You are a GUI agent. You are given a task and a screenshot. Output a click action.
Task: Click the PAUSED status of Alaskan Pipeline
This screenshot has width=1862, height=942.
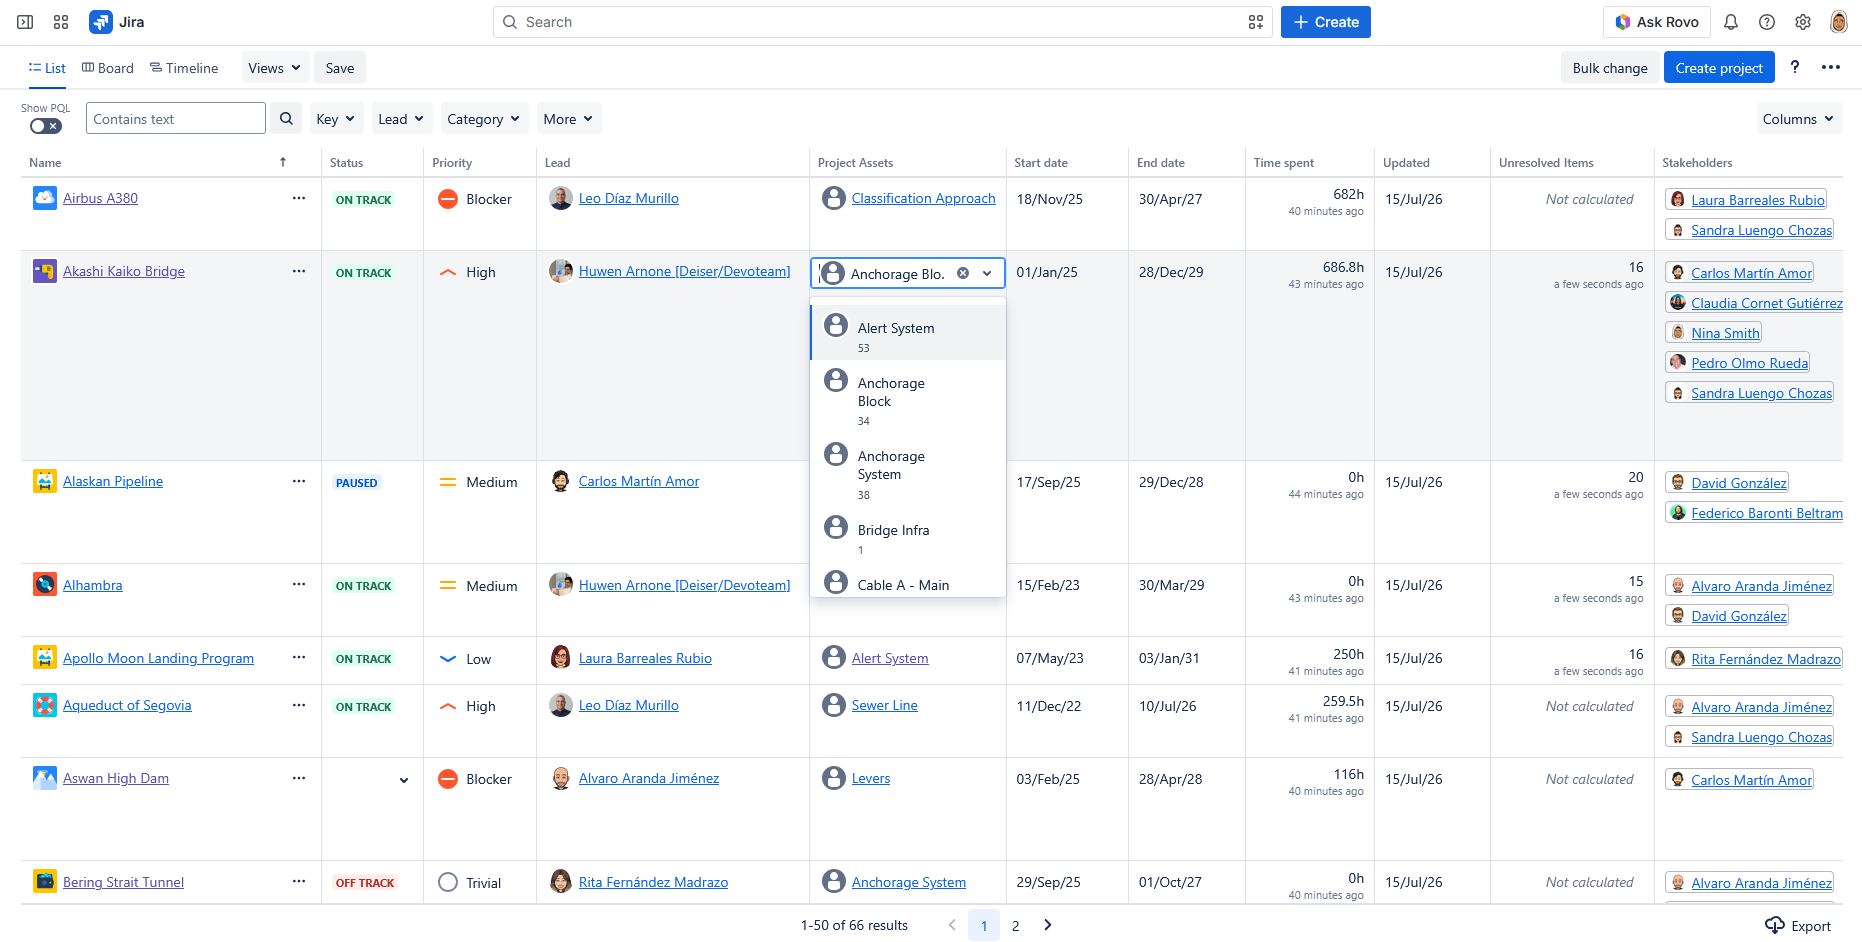(357, 483)
